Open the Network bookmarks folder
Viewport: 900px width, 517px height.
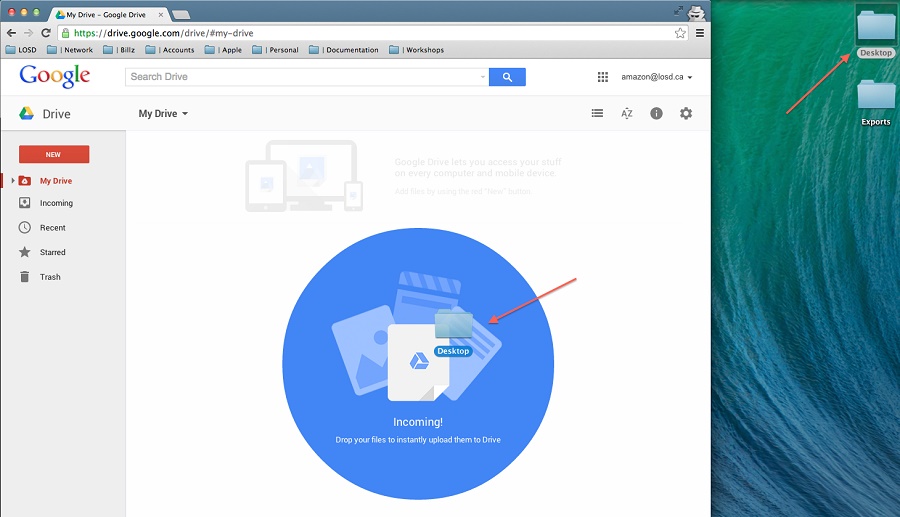point(69,50)
